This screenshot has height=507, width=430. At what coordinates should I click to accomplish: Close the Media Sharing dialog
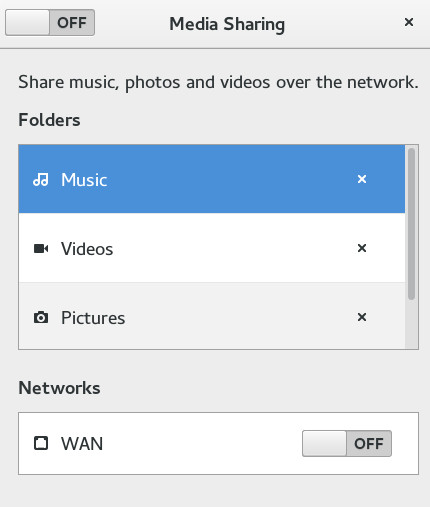409,22
